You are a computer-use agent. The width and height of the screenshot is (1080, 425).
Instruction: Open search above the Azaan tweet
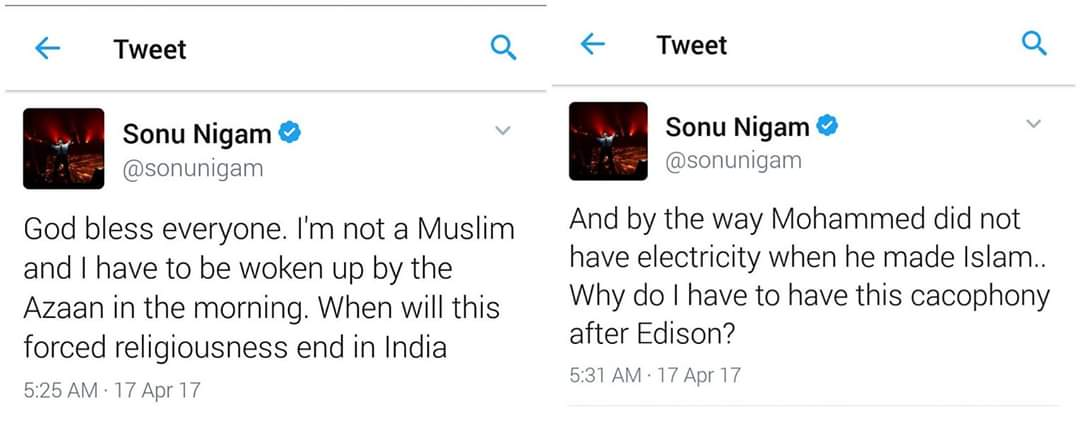pos(504,48)
